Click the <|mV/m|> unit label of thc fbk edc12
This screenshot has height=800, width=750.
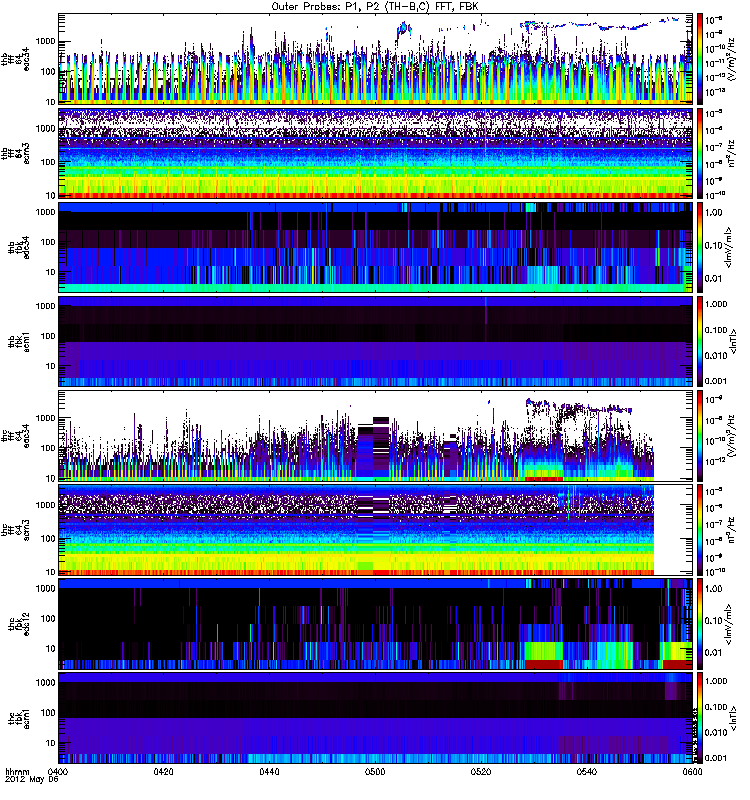[729, 624]
